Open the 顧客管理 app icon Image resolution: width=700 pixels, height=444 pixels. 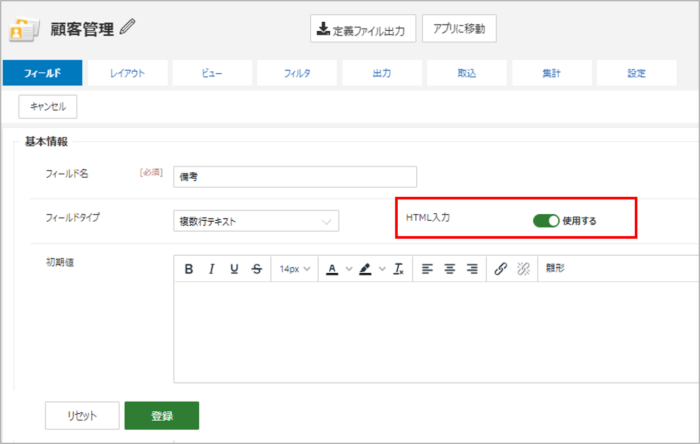click(24, 29)
